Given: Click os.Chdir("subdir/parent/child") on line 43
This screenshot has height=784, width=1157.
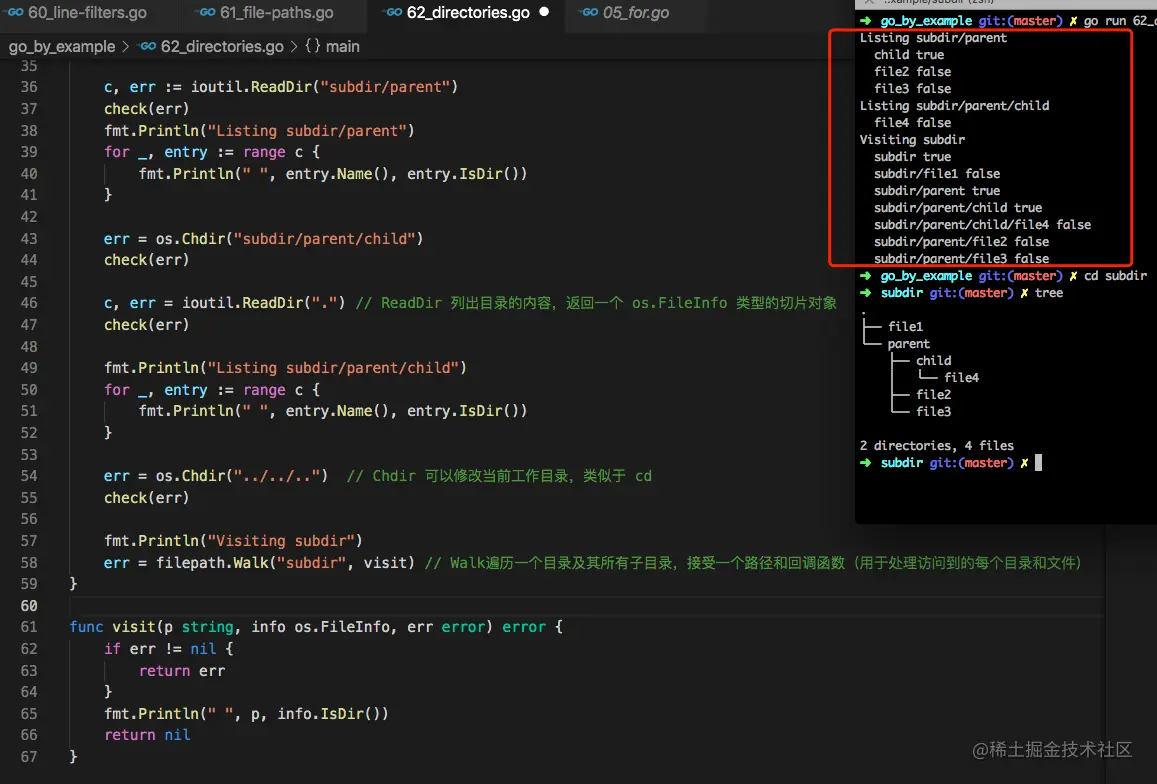Looking at the screenshot, I should tap(289, 238).
